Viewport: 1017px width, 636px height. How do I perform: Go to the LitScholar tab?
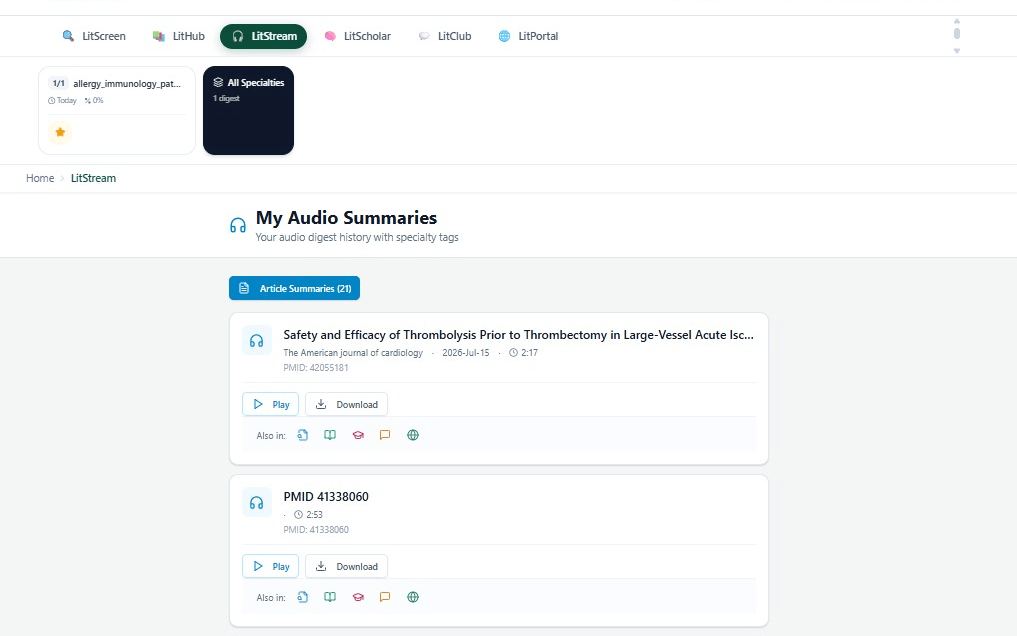coord(358,36)
